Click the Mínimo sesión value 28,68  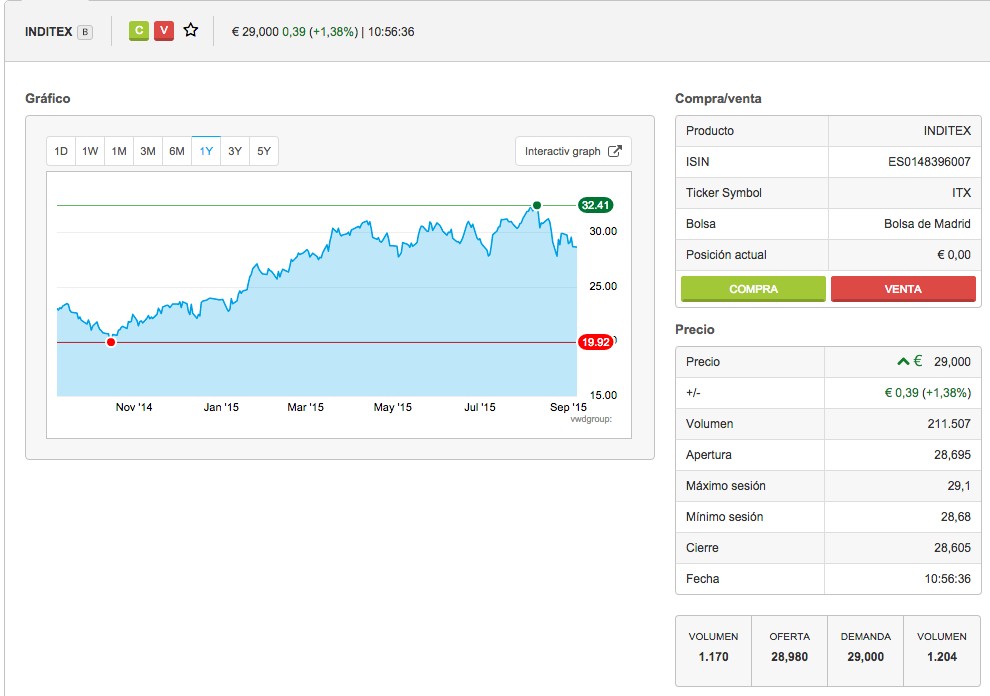click(955, 517)
